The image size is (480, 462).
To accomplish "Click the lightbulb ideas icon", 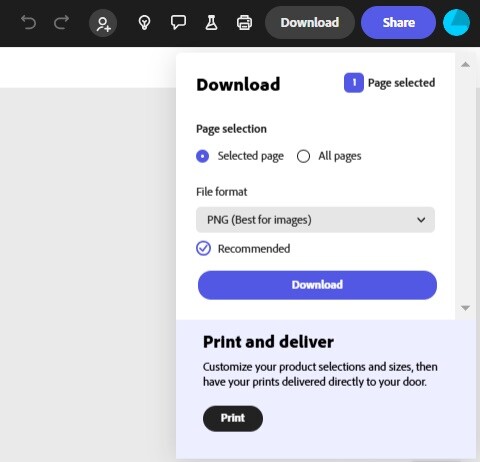I will click(144, 23).
